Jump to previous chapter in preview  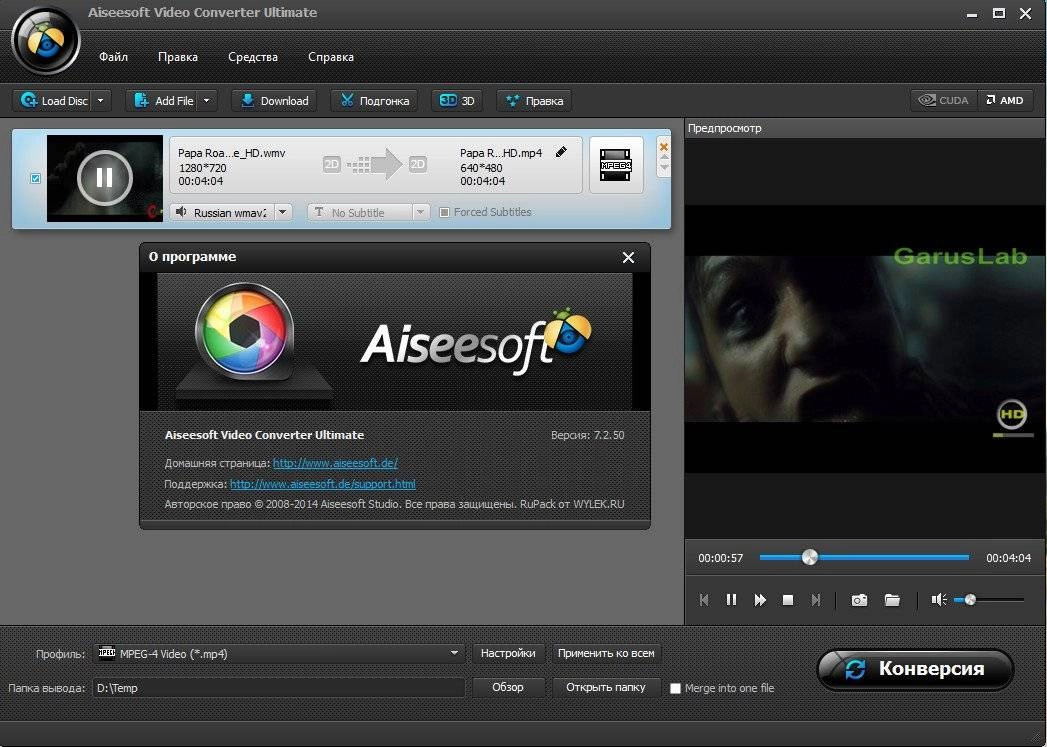(x=704, y=599)
